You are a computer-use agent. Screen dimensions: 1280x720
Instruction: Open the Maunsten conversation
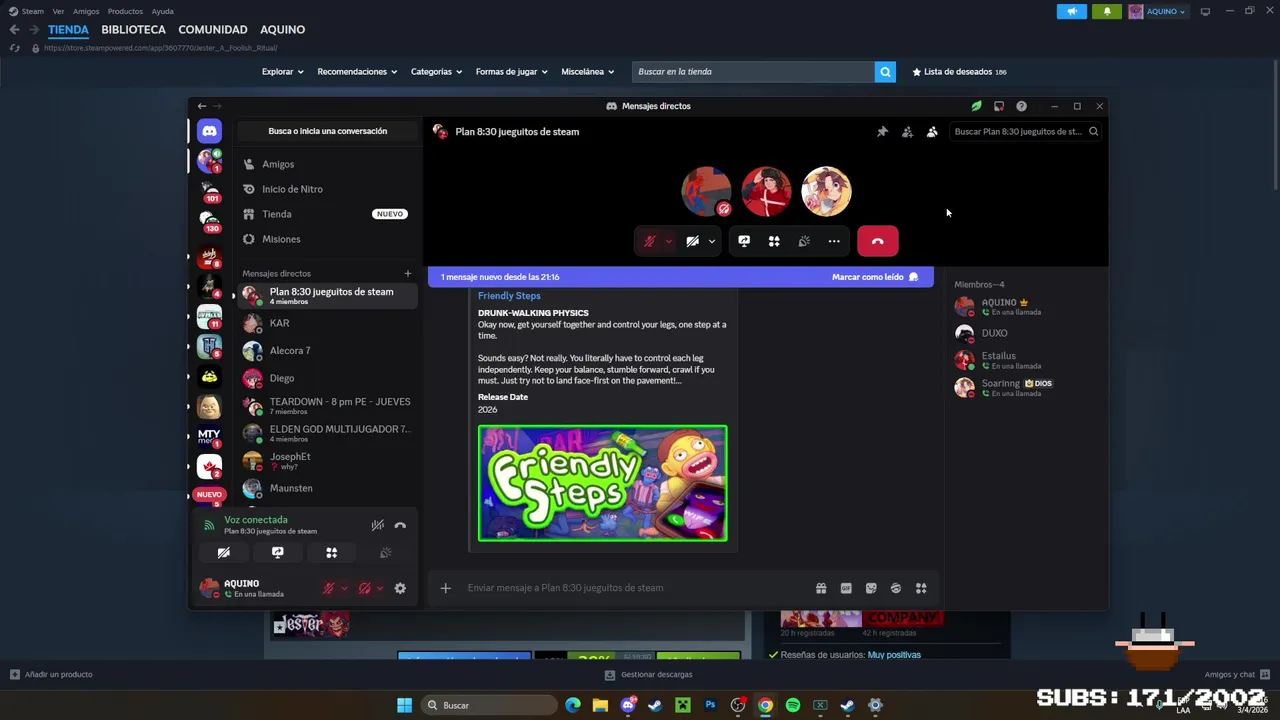pos(328,488)
